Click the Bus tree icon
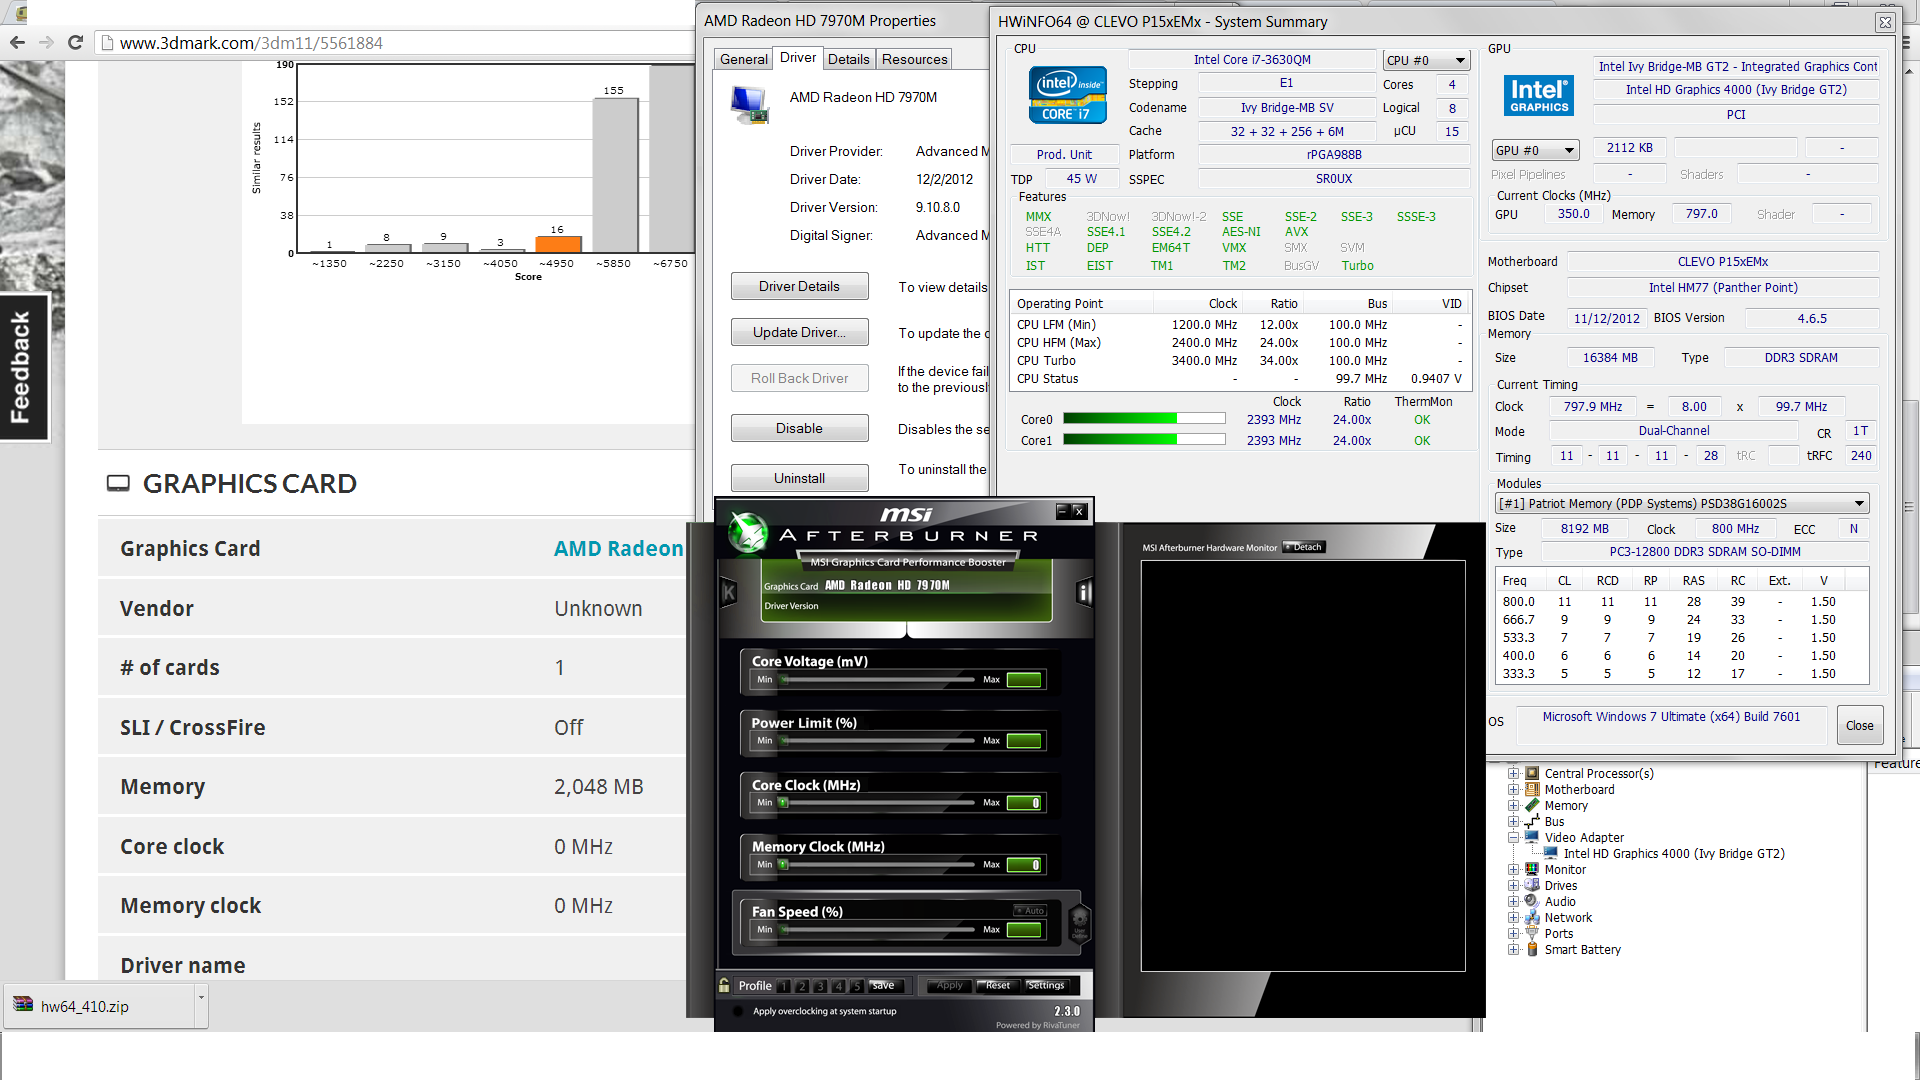 [1532, 821]
